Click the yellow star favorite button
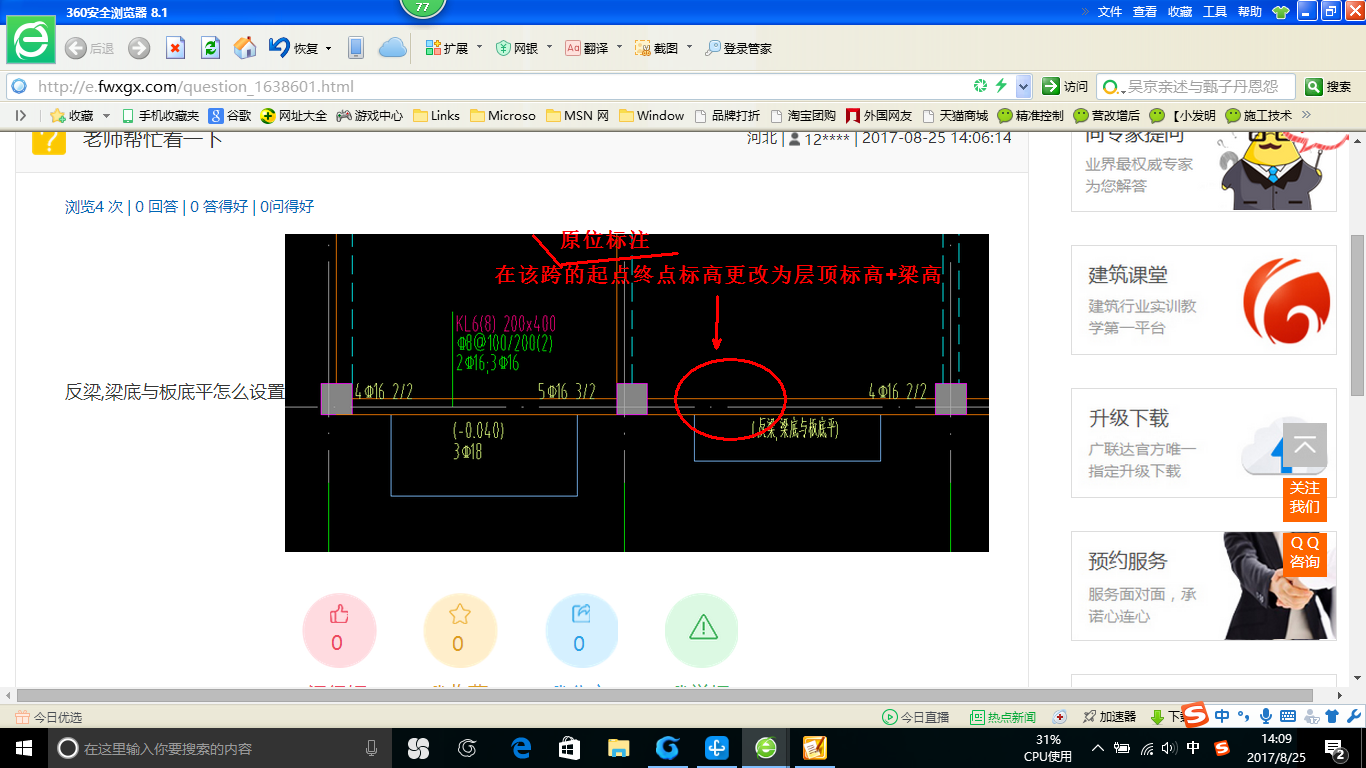This screenshot has width=1366, height=768. (x=460, y=630)
